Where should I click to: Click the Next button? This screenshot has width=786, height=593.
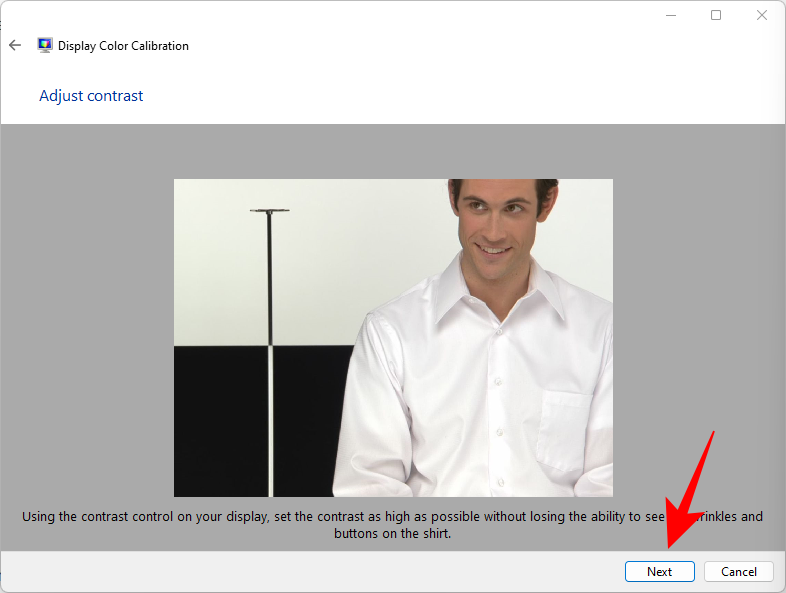(659, 571)
